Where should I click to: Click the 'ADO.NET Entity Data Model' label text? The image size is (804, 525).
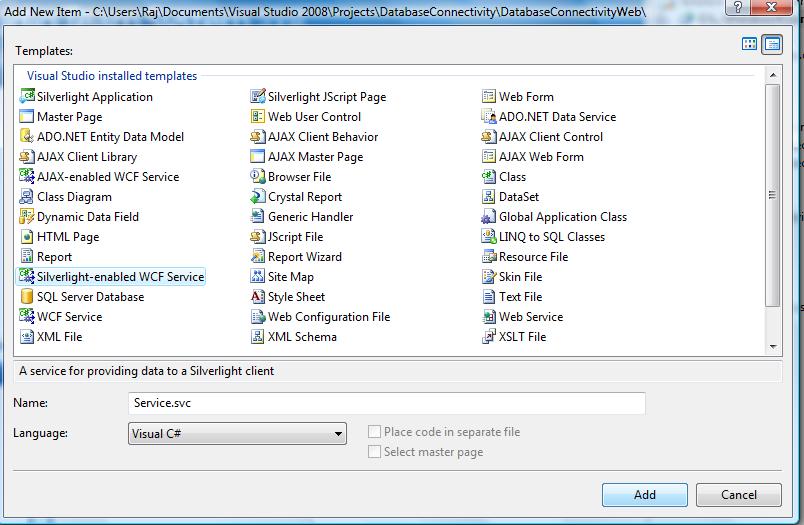coord(110,137)
